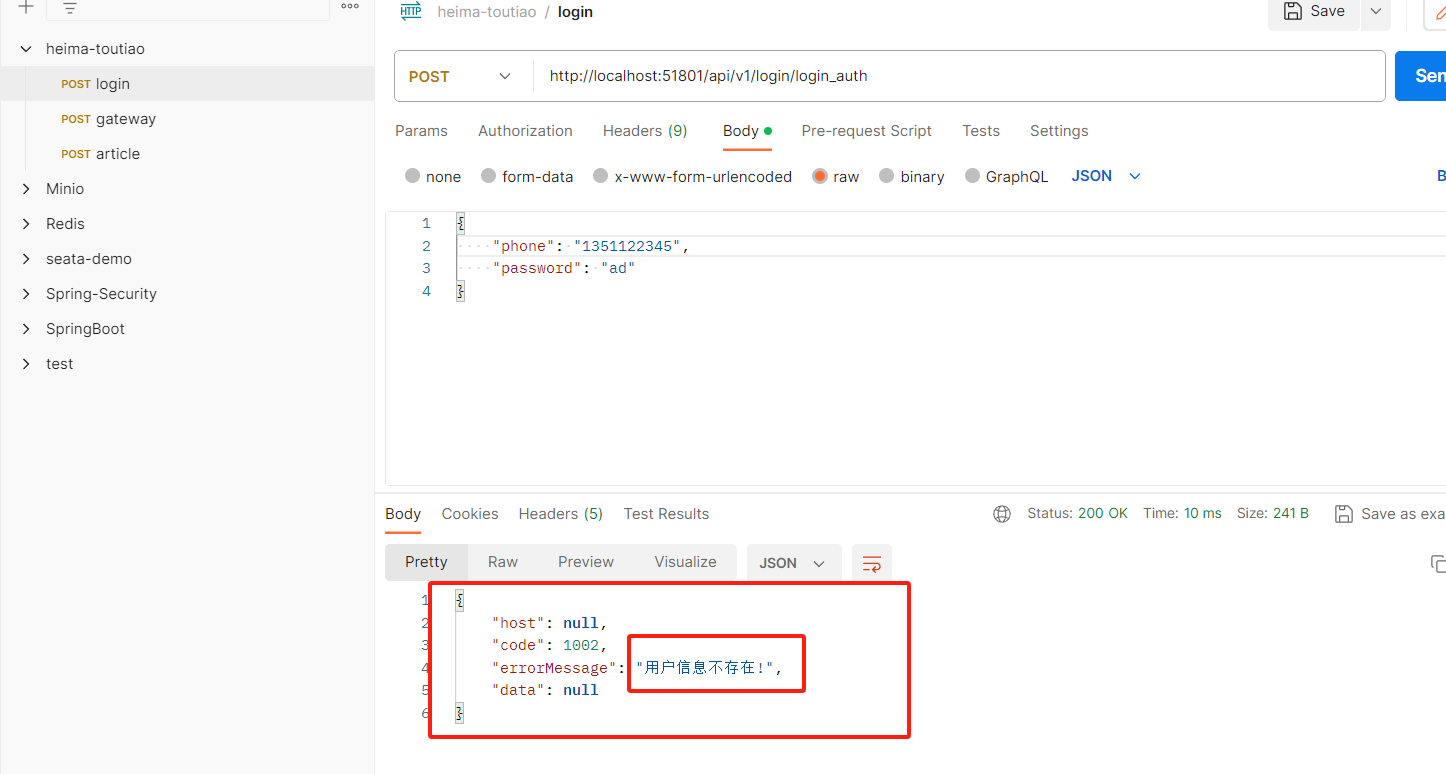This screenshot has width=1446, height=774.
Task: Switch to the Authorization tab
Action: coord(525,131)
